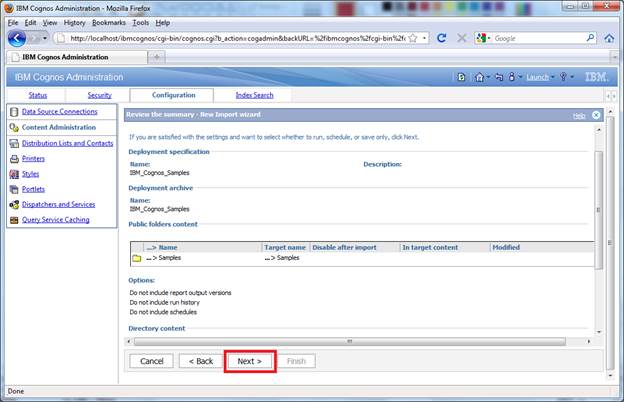This screenshot has height=402, width=624.
Task: Click the Help link in wizard header
Action: (579, 115)
